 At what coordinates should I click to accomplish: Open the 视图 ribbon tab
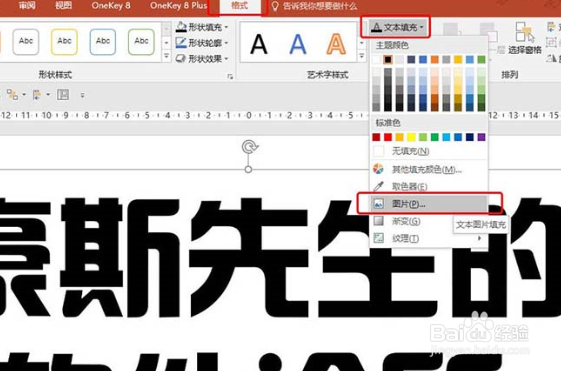63,5
